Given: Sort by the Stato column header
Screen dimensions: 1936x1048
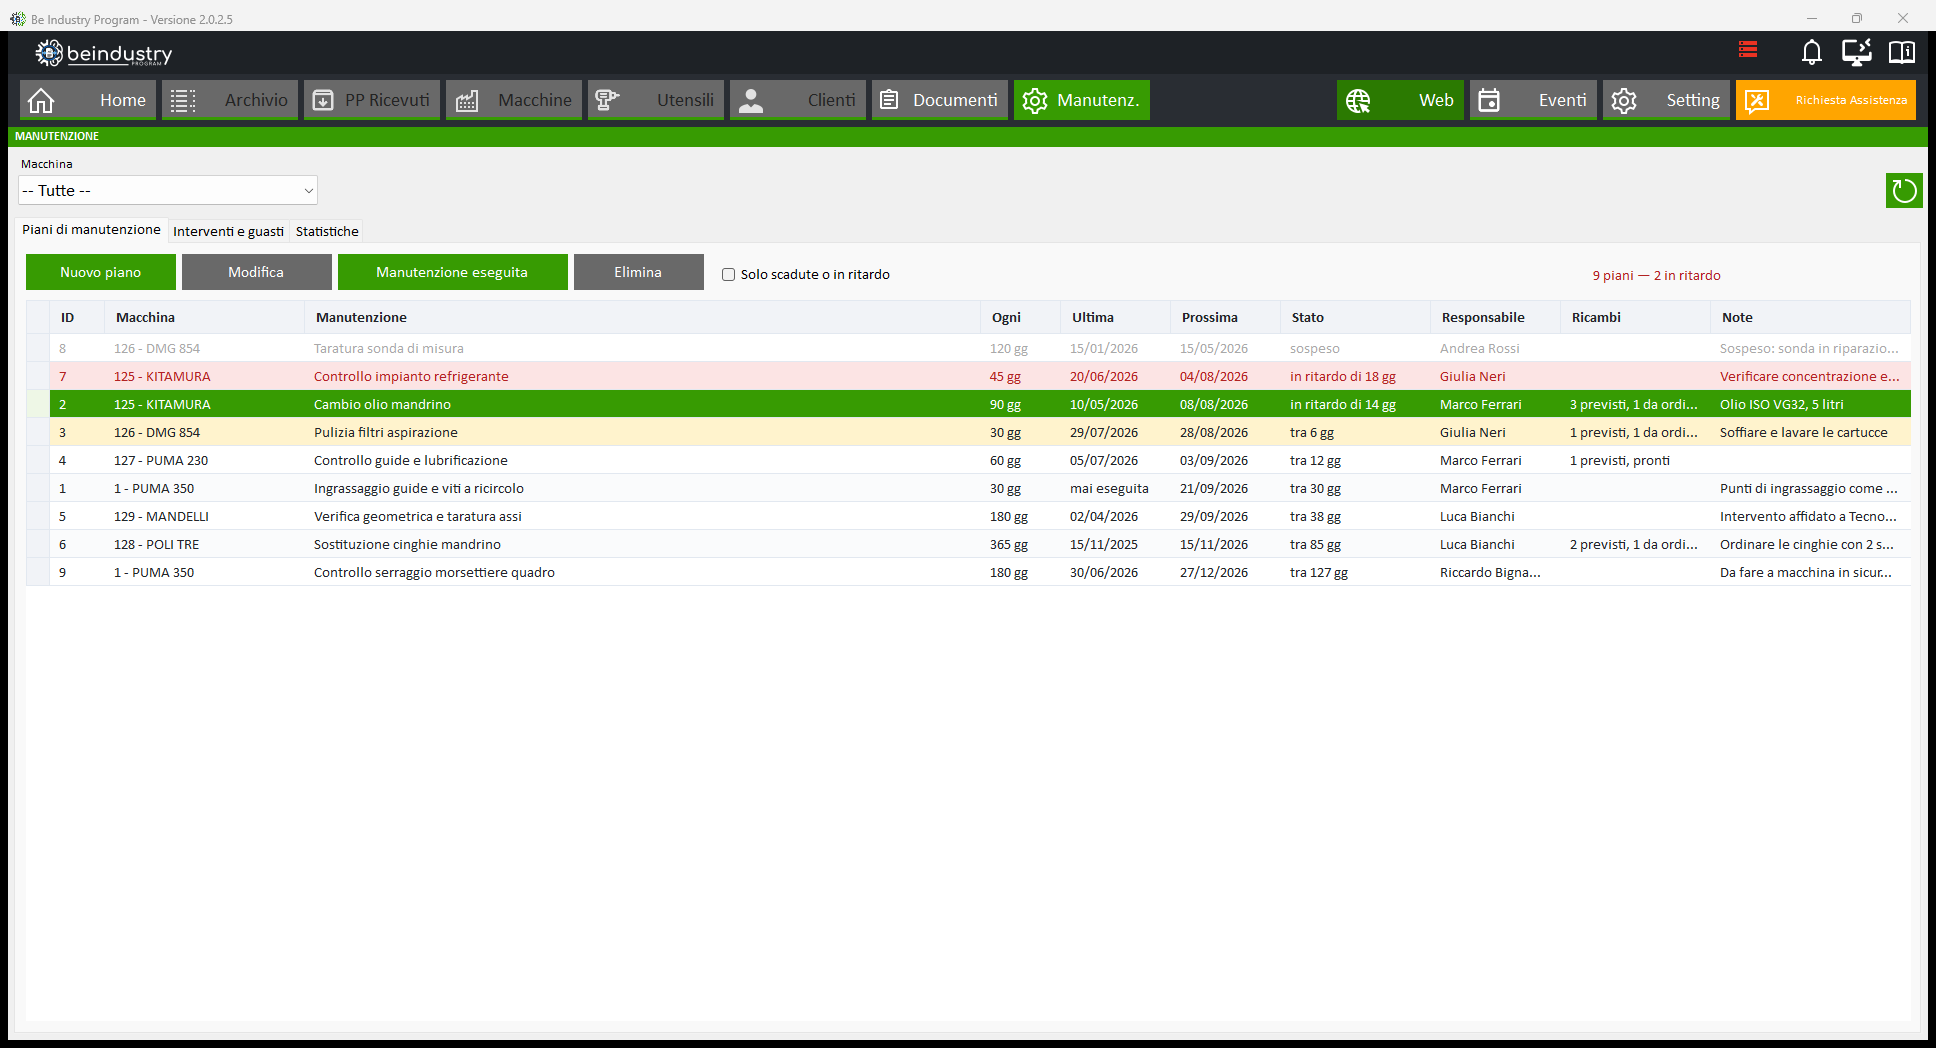Looking at the screenshot, I should coord(1355,317).
